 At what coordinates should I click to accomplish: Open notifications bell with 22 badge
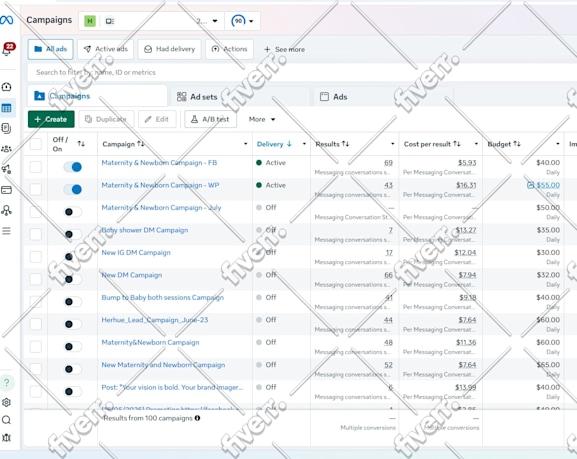pyautogui.click(x=7, y=49)
